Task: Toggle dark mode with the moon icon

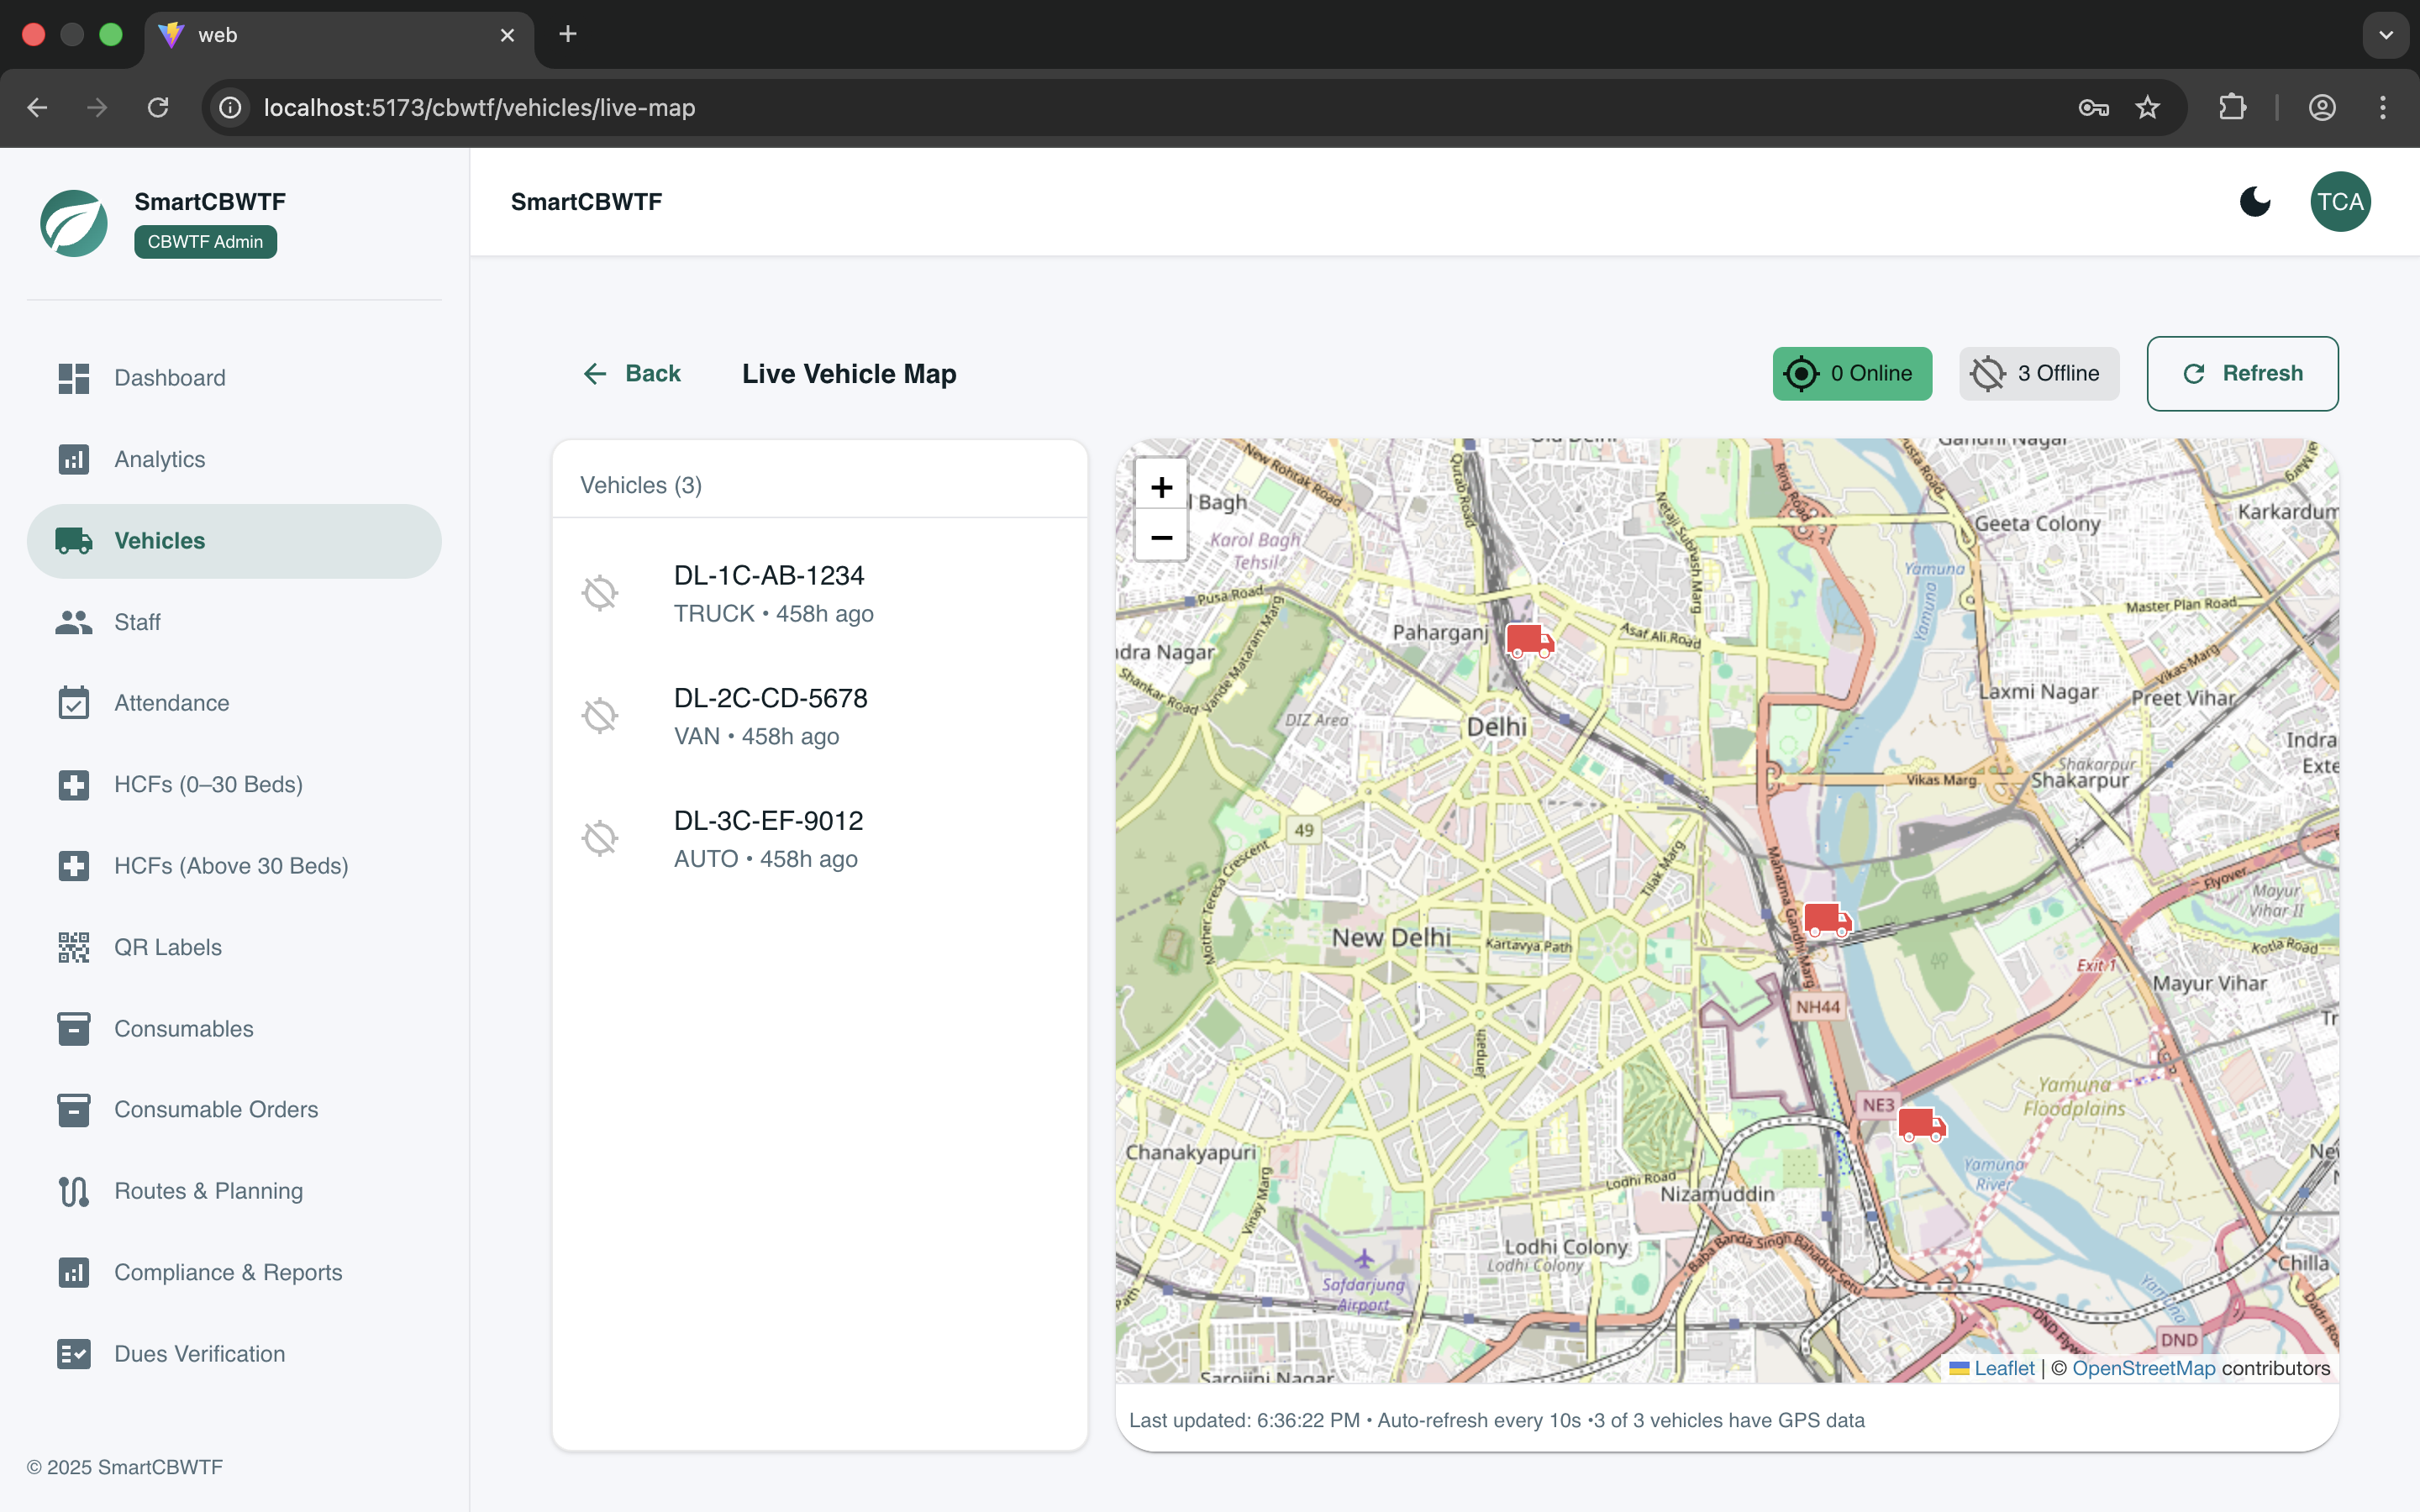Action: coord(2255,201)
